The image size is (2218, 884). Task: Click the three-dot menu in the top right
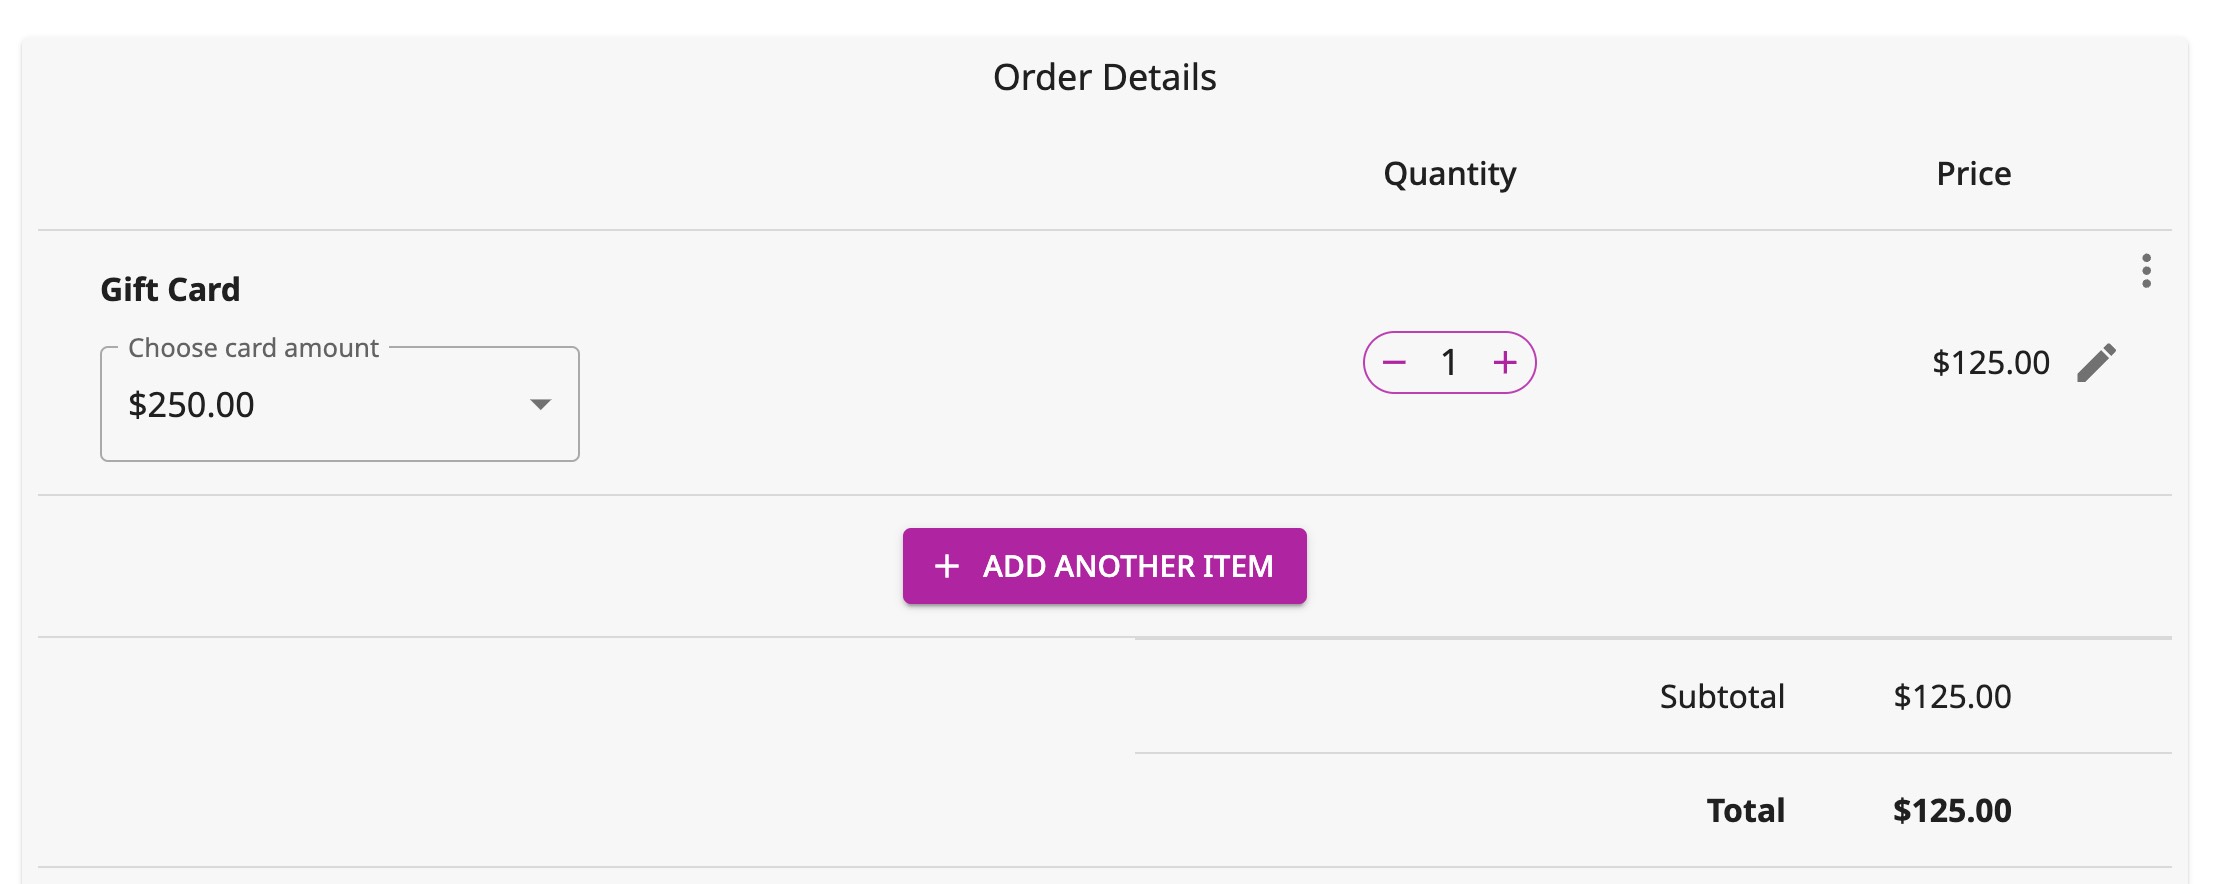[2146, 270]
